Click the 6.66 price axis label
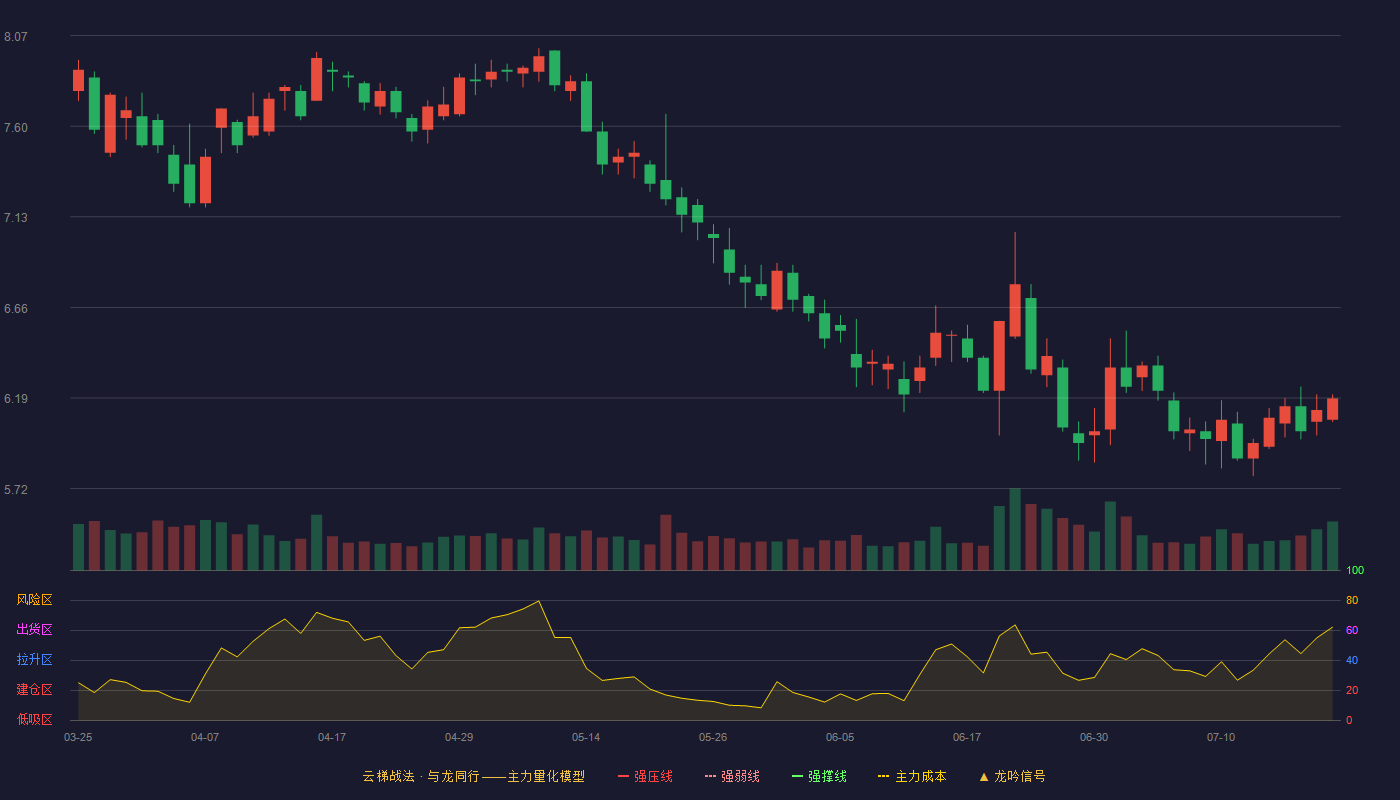 click(x=16, y=309)
